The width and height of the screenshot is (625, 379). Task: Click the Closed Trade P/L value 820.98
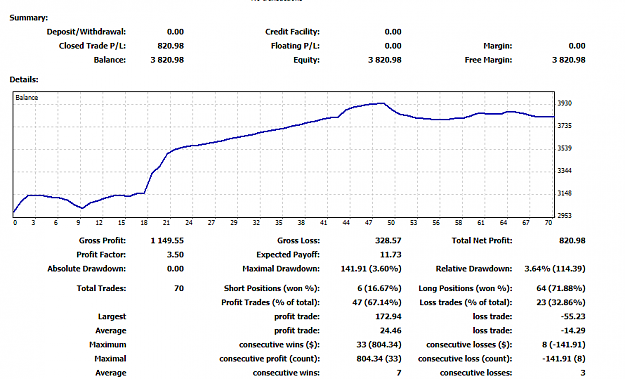(171, 46)
